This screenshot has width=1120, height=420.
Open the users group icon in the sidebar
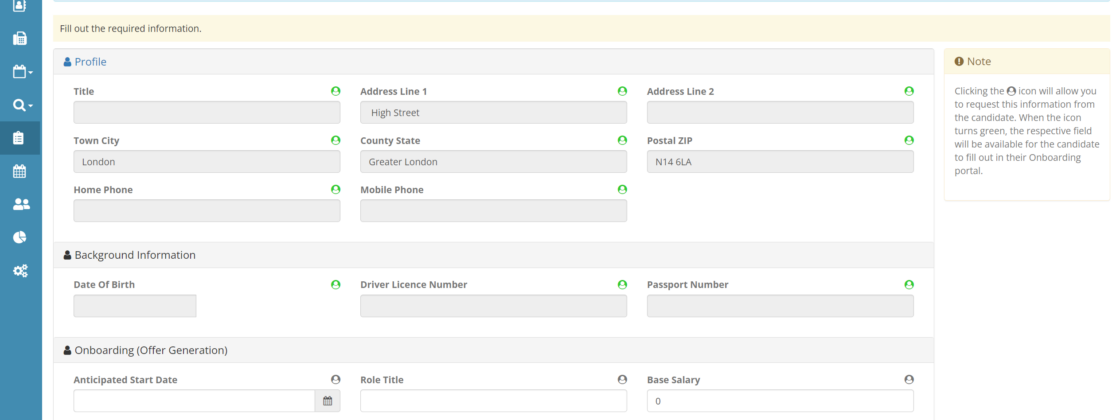click(x=20, y=204)
